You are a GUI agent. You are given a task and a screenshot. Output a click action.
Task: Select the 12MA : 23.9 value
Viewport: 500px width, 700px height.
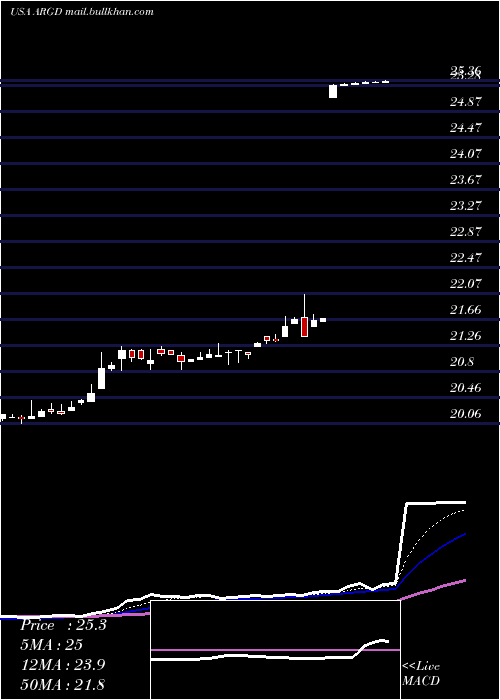click(x=62, y=665)
